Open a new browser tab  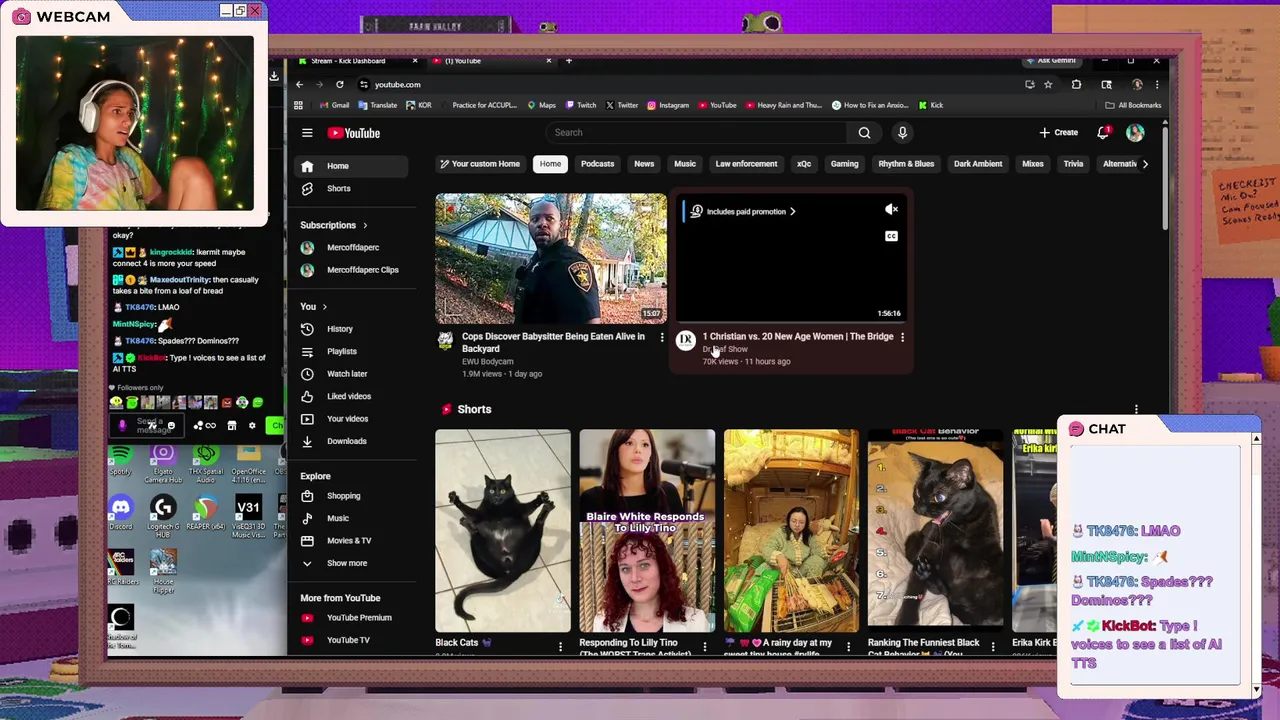coord(569,61)
